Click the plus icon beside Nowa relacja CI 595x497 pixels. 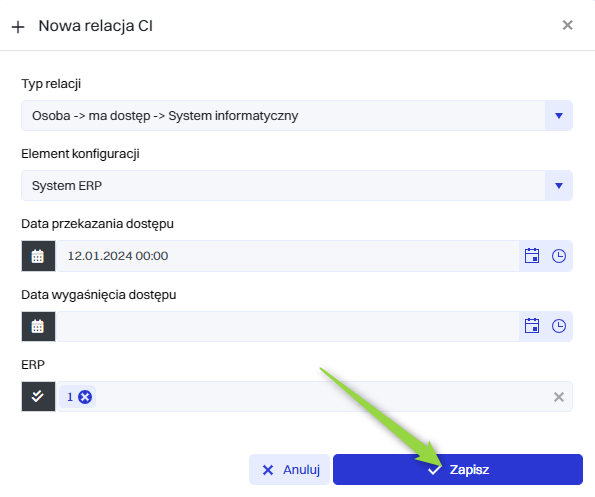tap(18, 27)
